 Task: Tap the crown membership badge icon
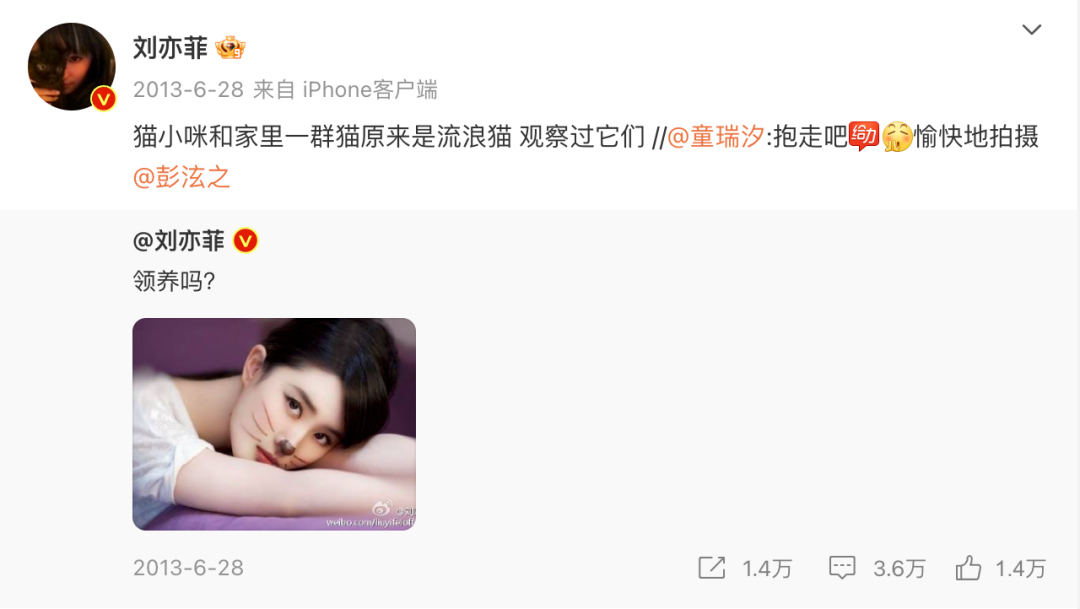pos(230,48)
